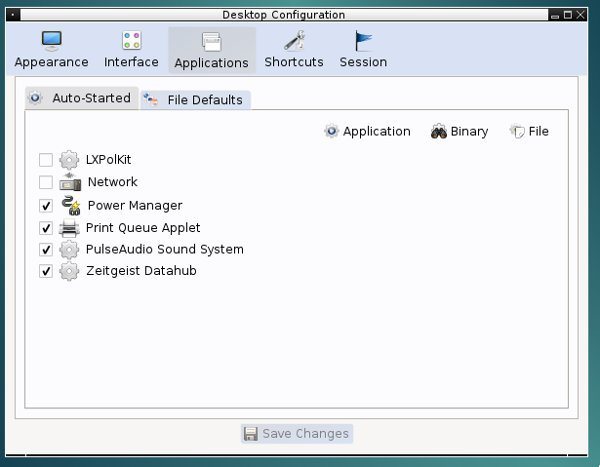Select the Zeitgeist Datahub entry text
Viewport: 600px width, 467px height.
coord(141,271)
